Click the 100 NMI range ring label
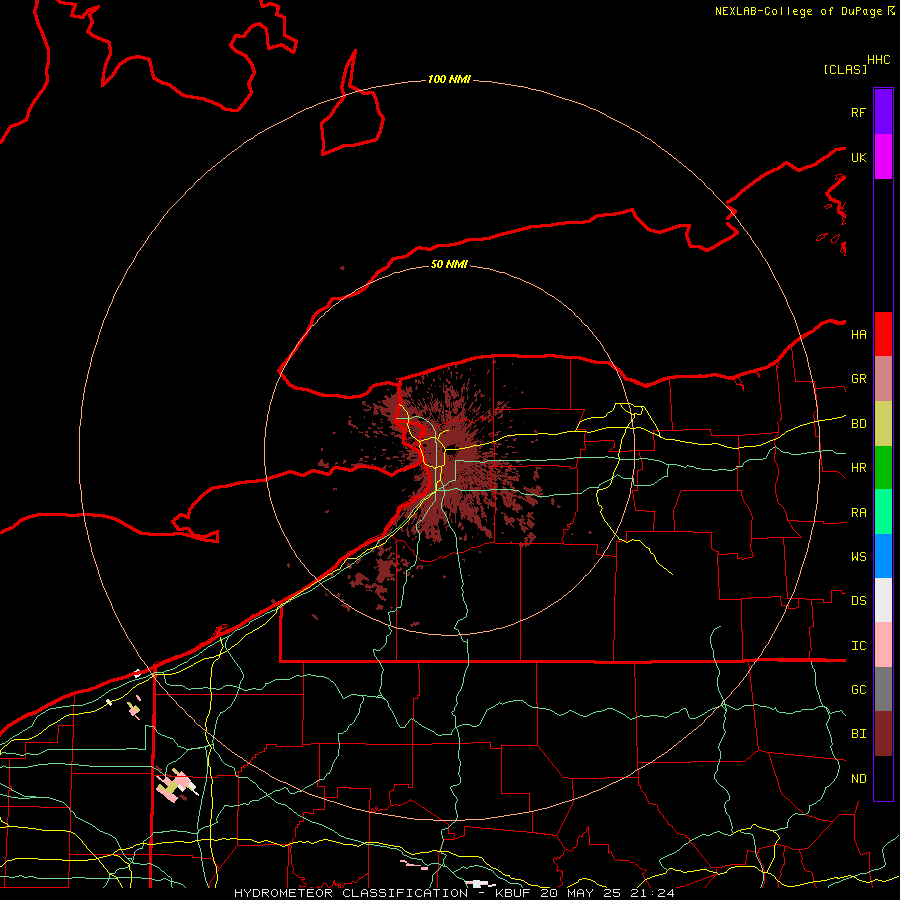The image size is (900, 900). tap(449, 79)
